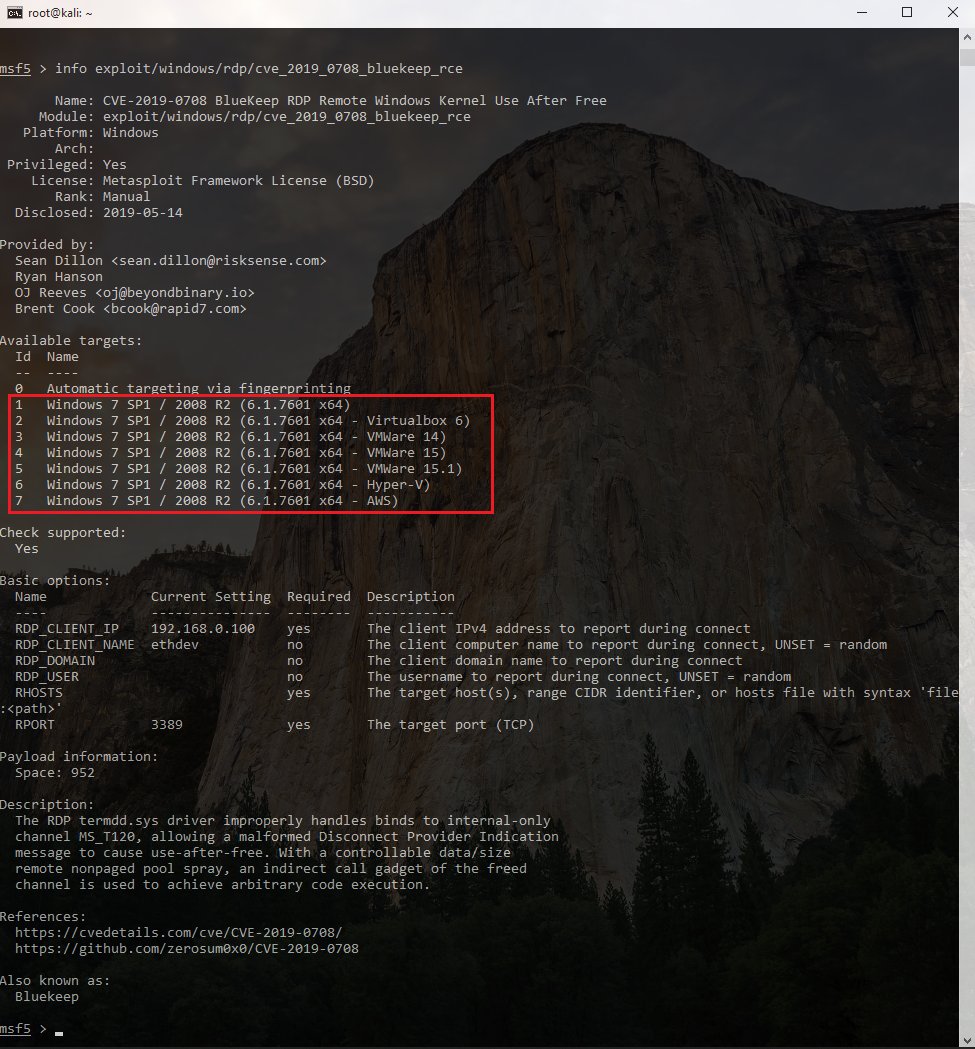
Task: Click the 'Ryan Hanson' author line
Action: (x=59, y=277)
